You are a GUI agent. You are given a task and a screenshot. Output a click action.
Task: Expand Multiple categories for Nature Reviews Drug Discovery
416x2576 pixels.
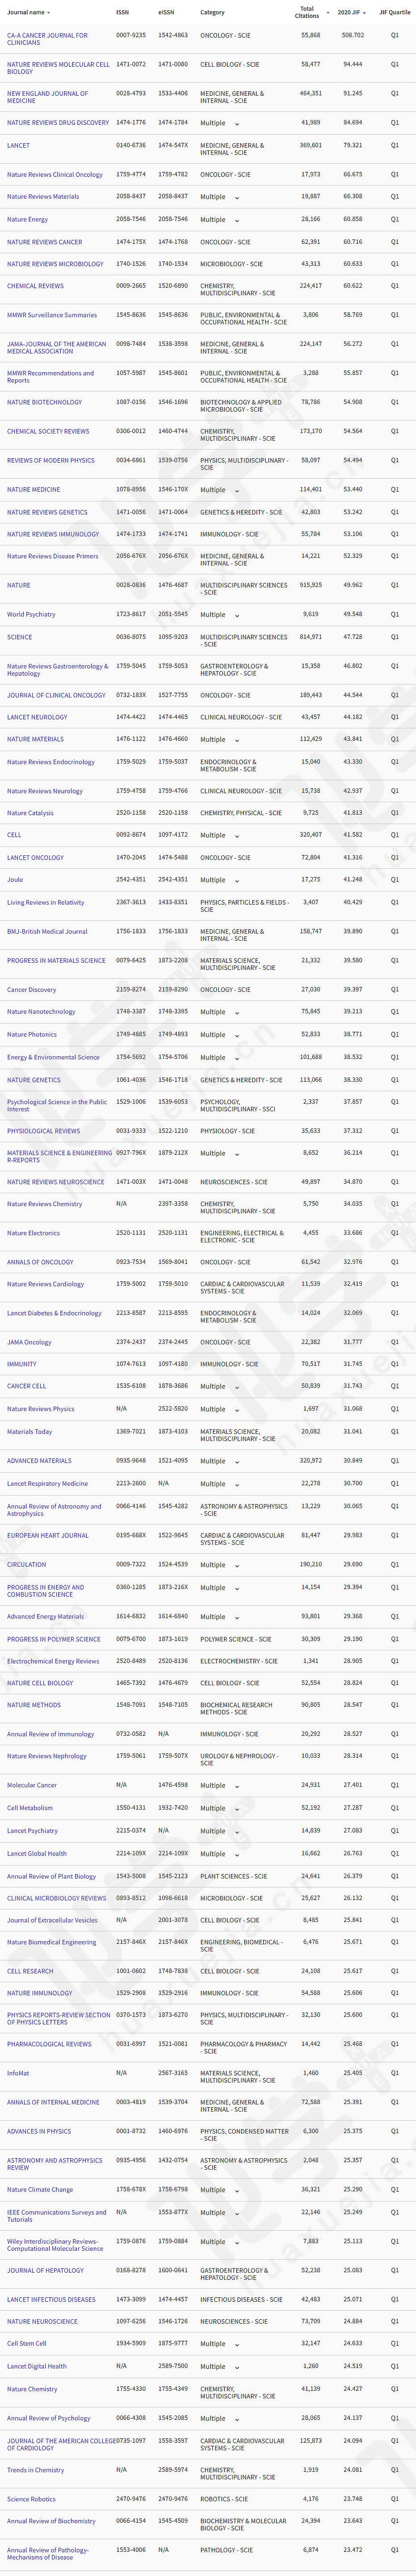pos(237,124)
